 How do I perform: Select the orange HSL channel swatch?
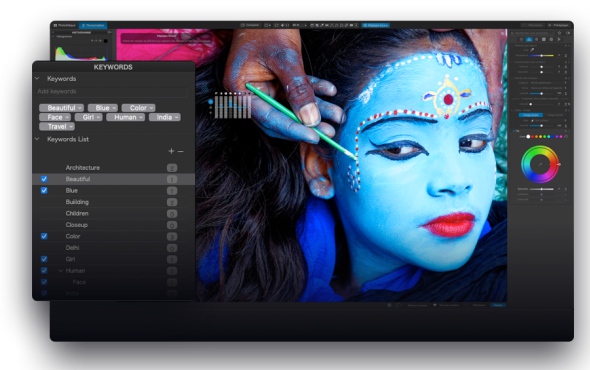(537, 137)
